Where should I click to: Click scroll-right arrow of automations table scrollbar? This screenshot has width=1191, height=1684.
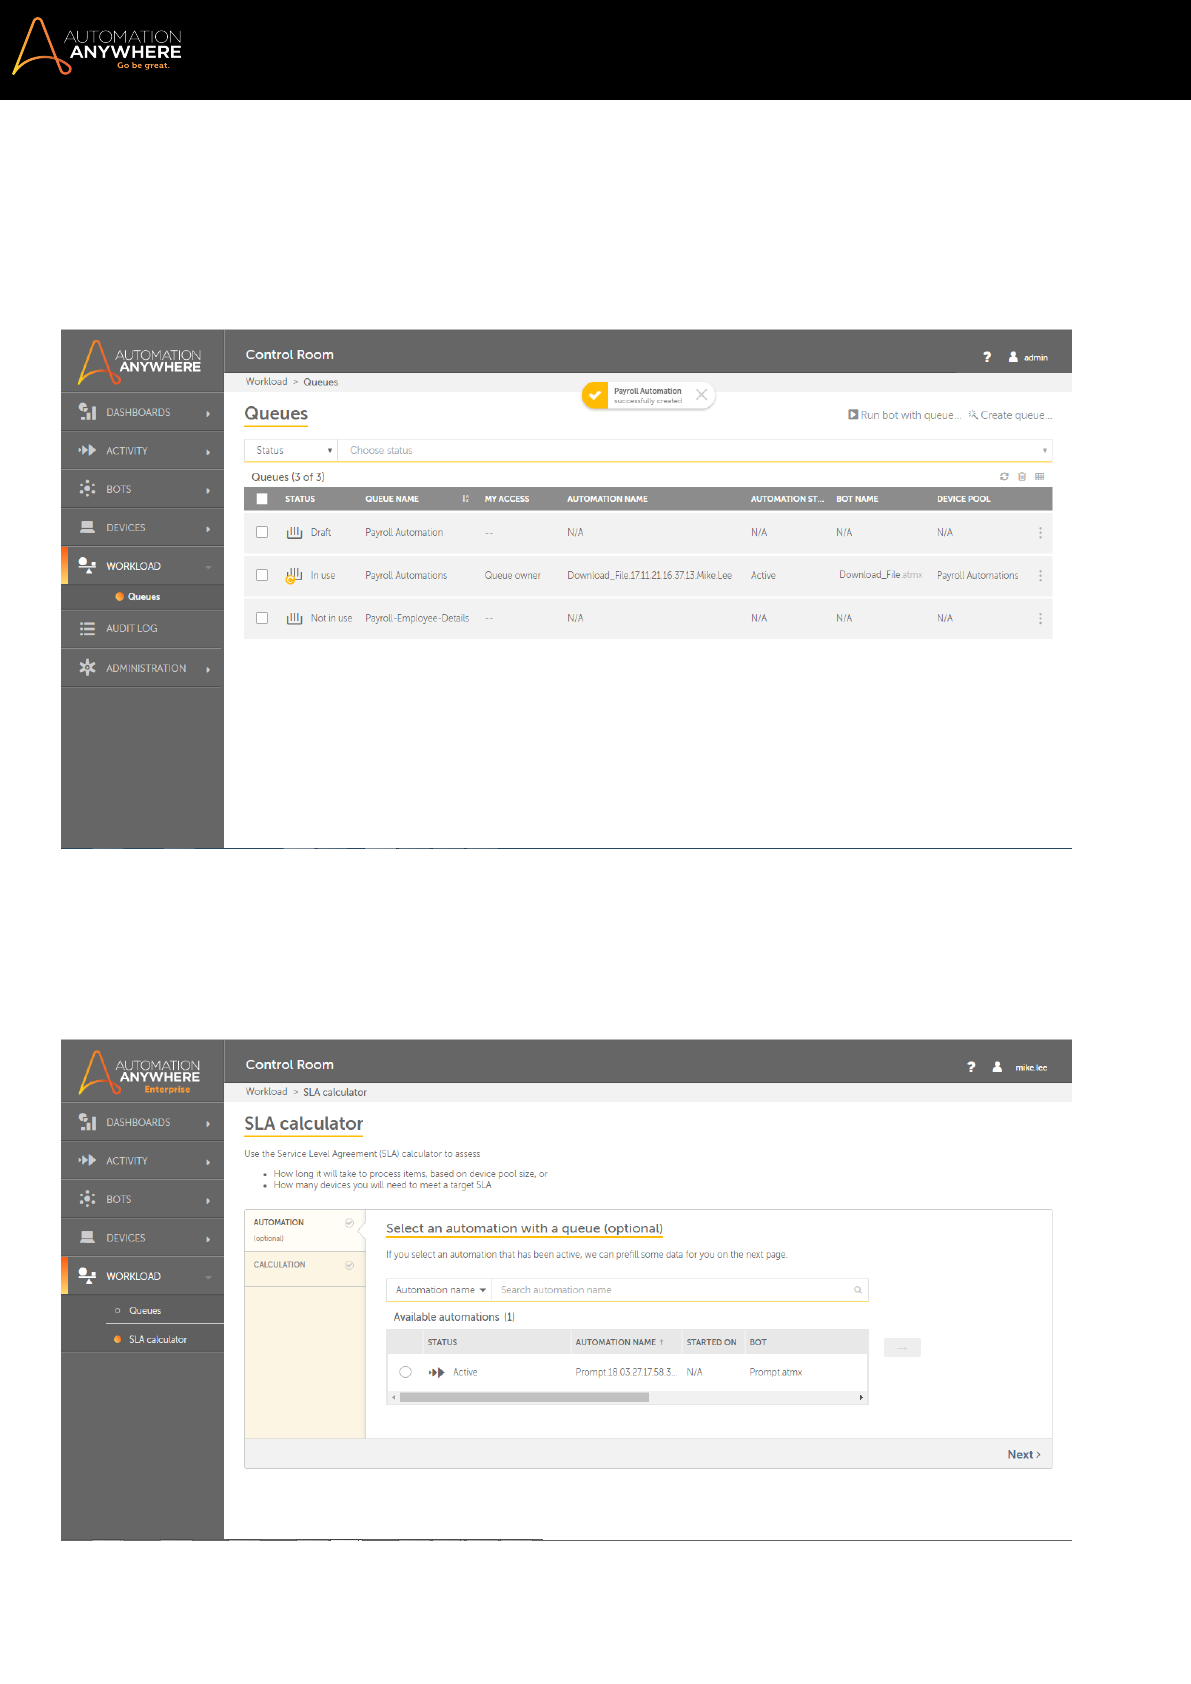(861, 1398)
